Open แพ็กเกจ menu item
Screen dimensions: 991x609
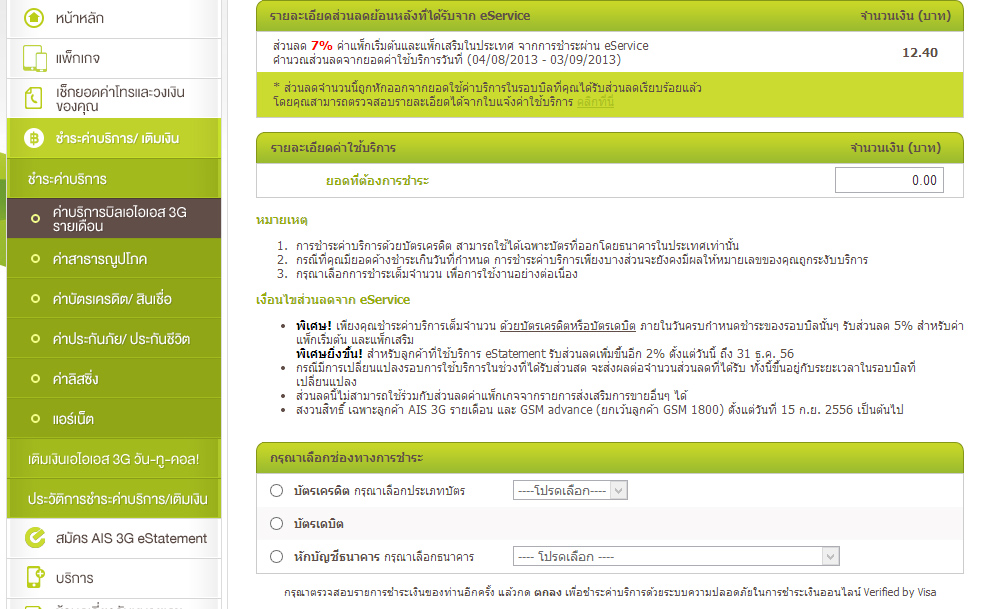[x=114, y=58]
